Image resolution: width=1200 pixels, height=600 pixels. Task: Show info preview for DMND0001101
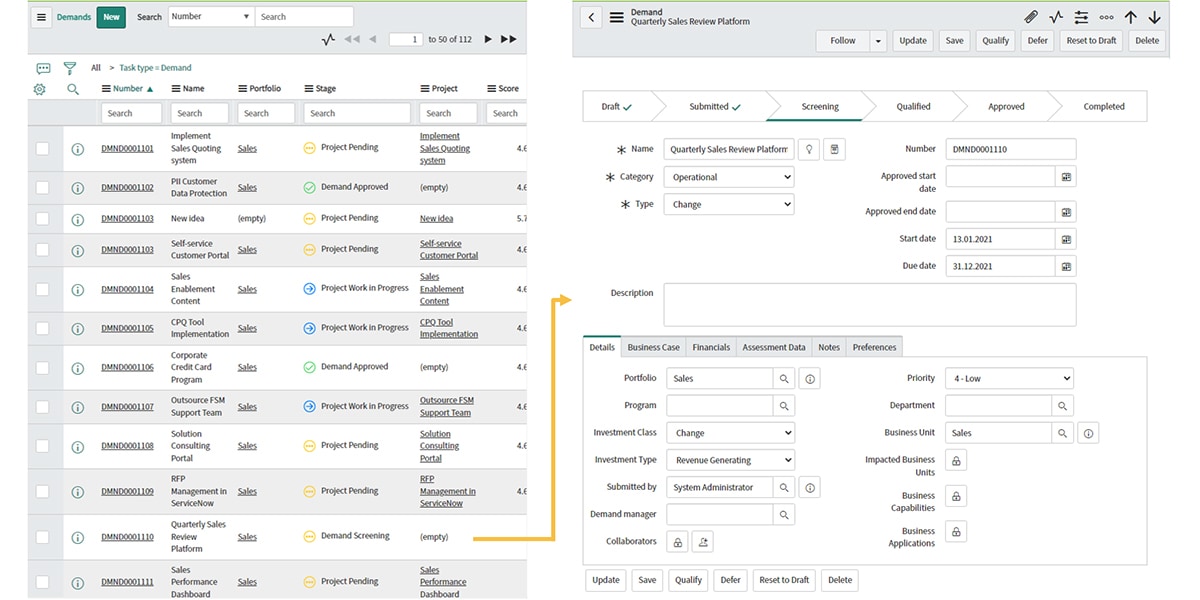point(77,149)
